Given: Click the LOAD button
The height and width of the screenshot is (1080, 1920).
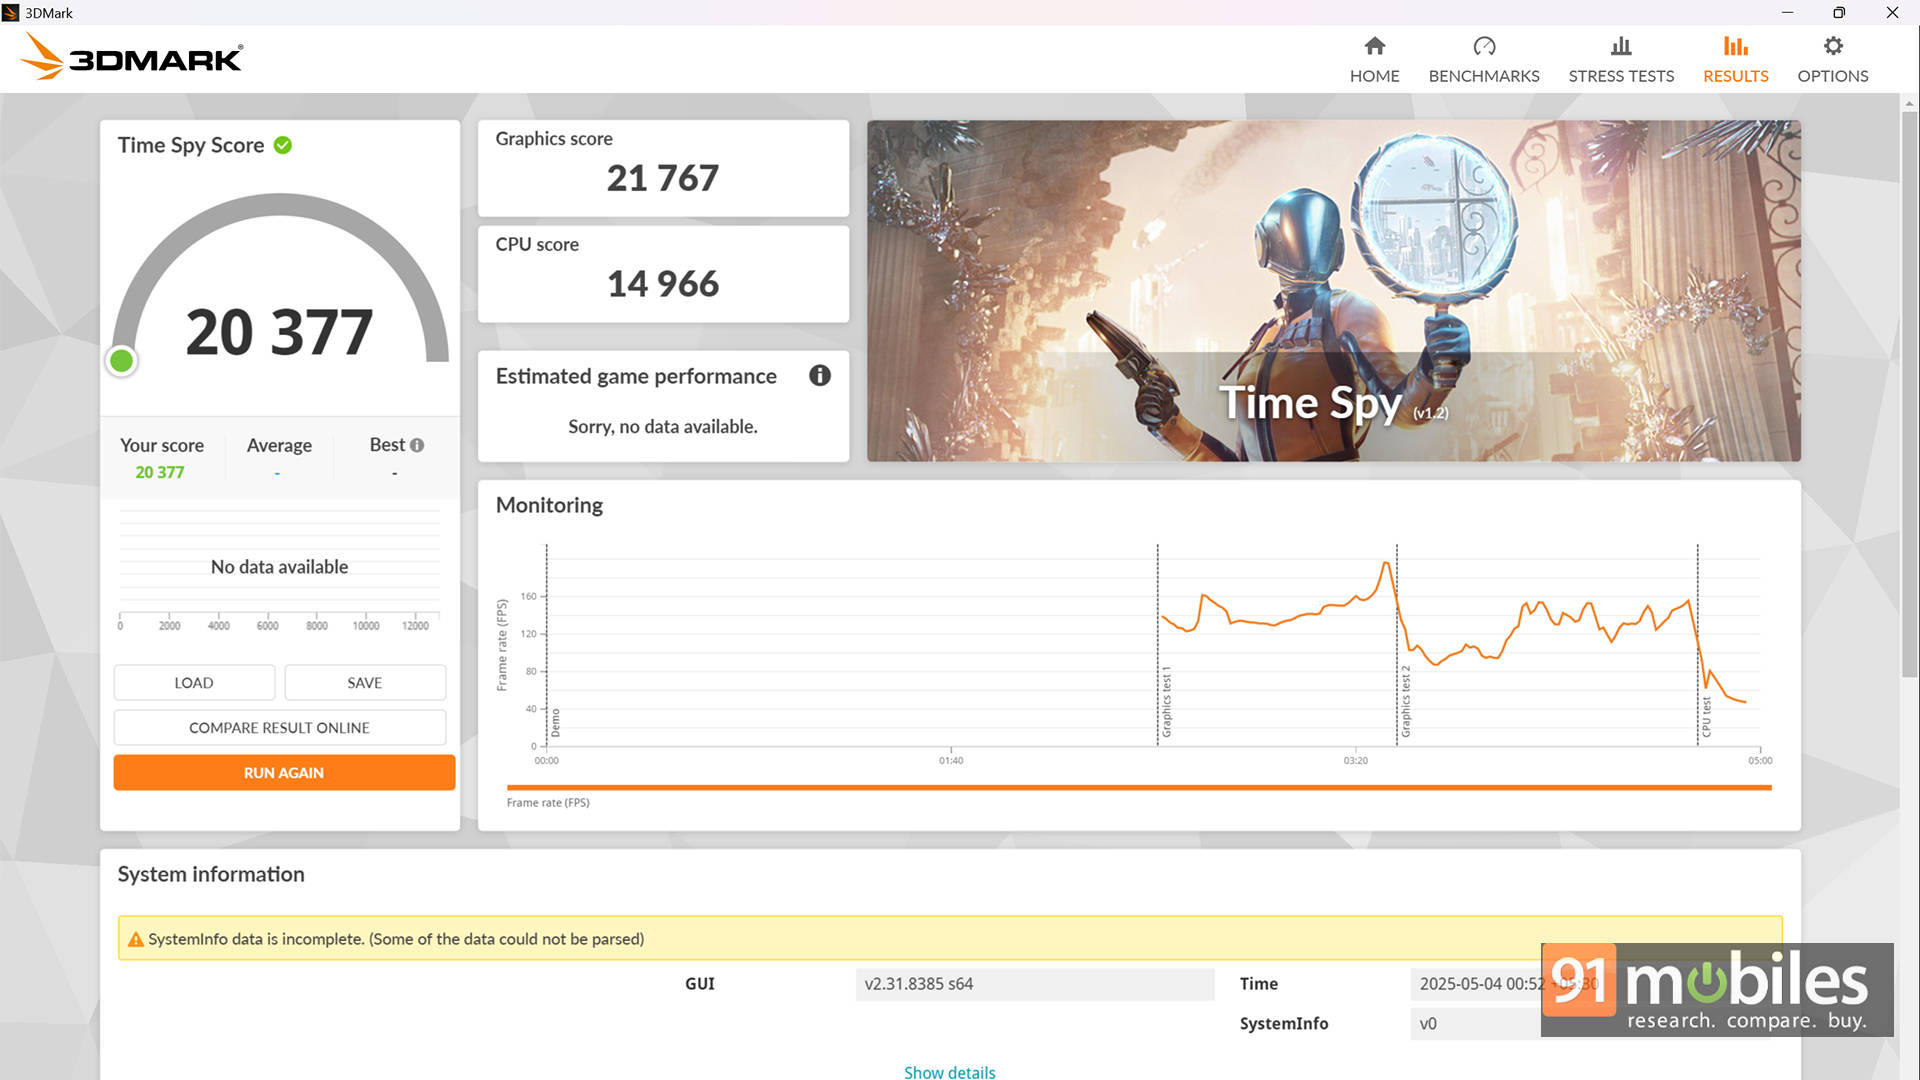Looking at the screenshot, I should 194,682.
